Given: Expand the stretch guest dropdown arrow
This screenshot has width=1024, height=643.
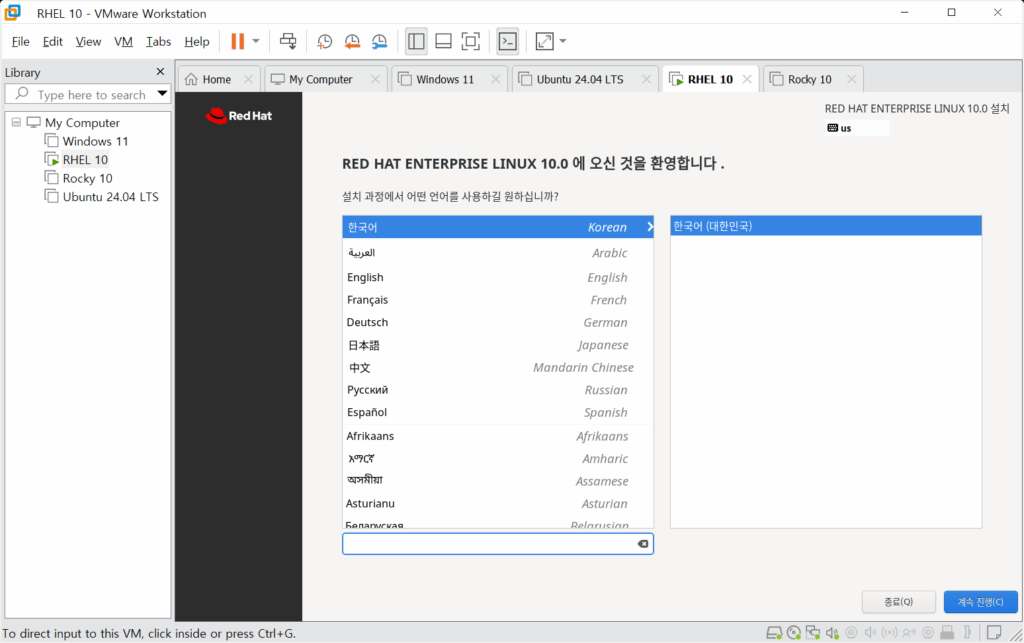Looking at the screenshot, I should [563, 41].
